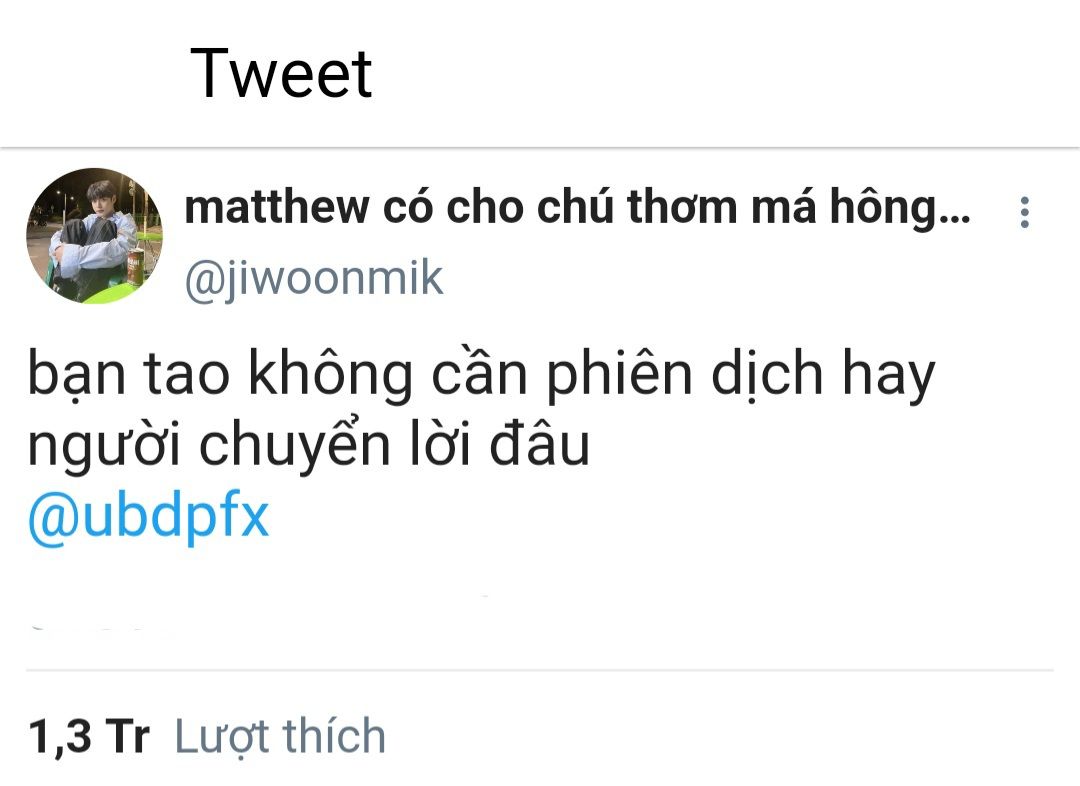Tap the drink can in the avatar image
The width and height of the screenshot is (1080, 786).
[x=135, y=267]
